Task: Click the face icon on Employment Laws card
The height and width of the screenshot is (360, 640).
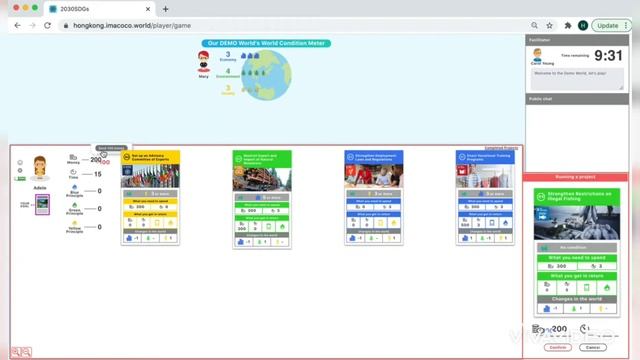Action: 350,157
